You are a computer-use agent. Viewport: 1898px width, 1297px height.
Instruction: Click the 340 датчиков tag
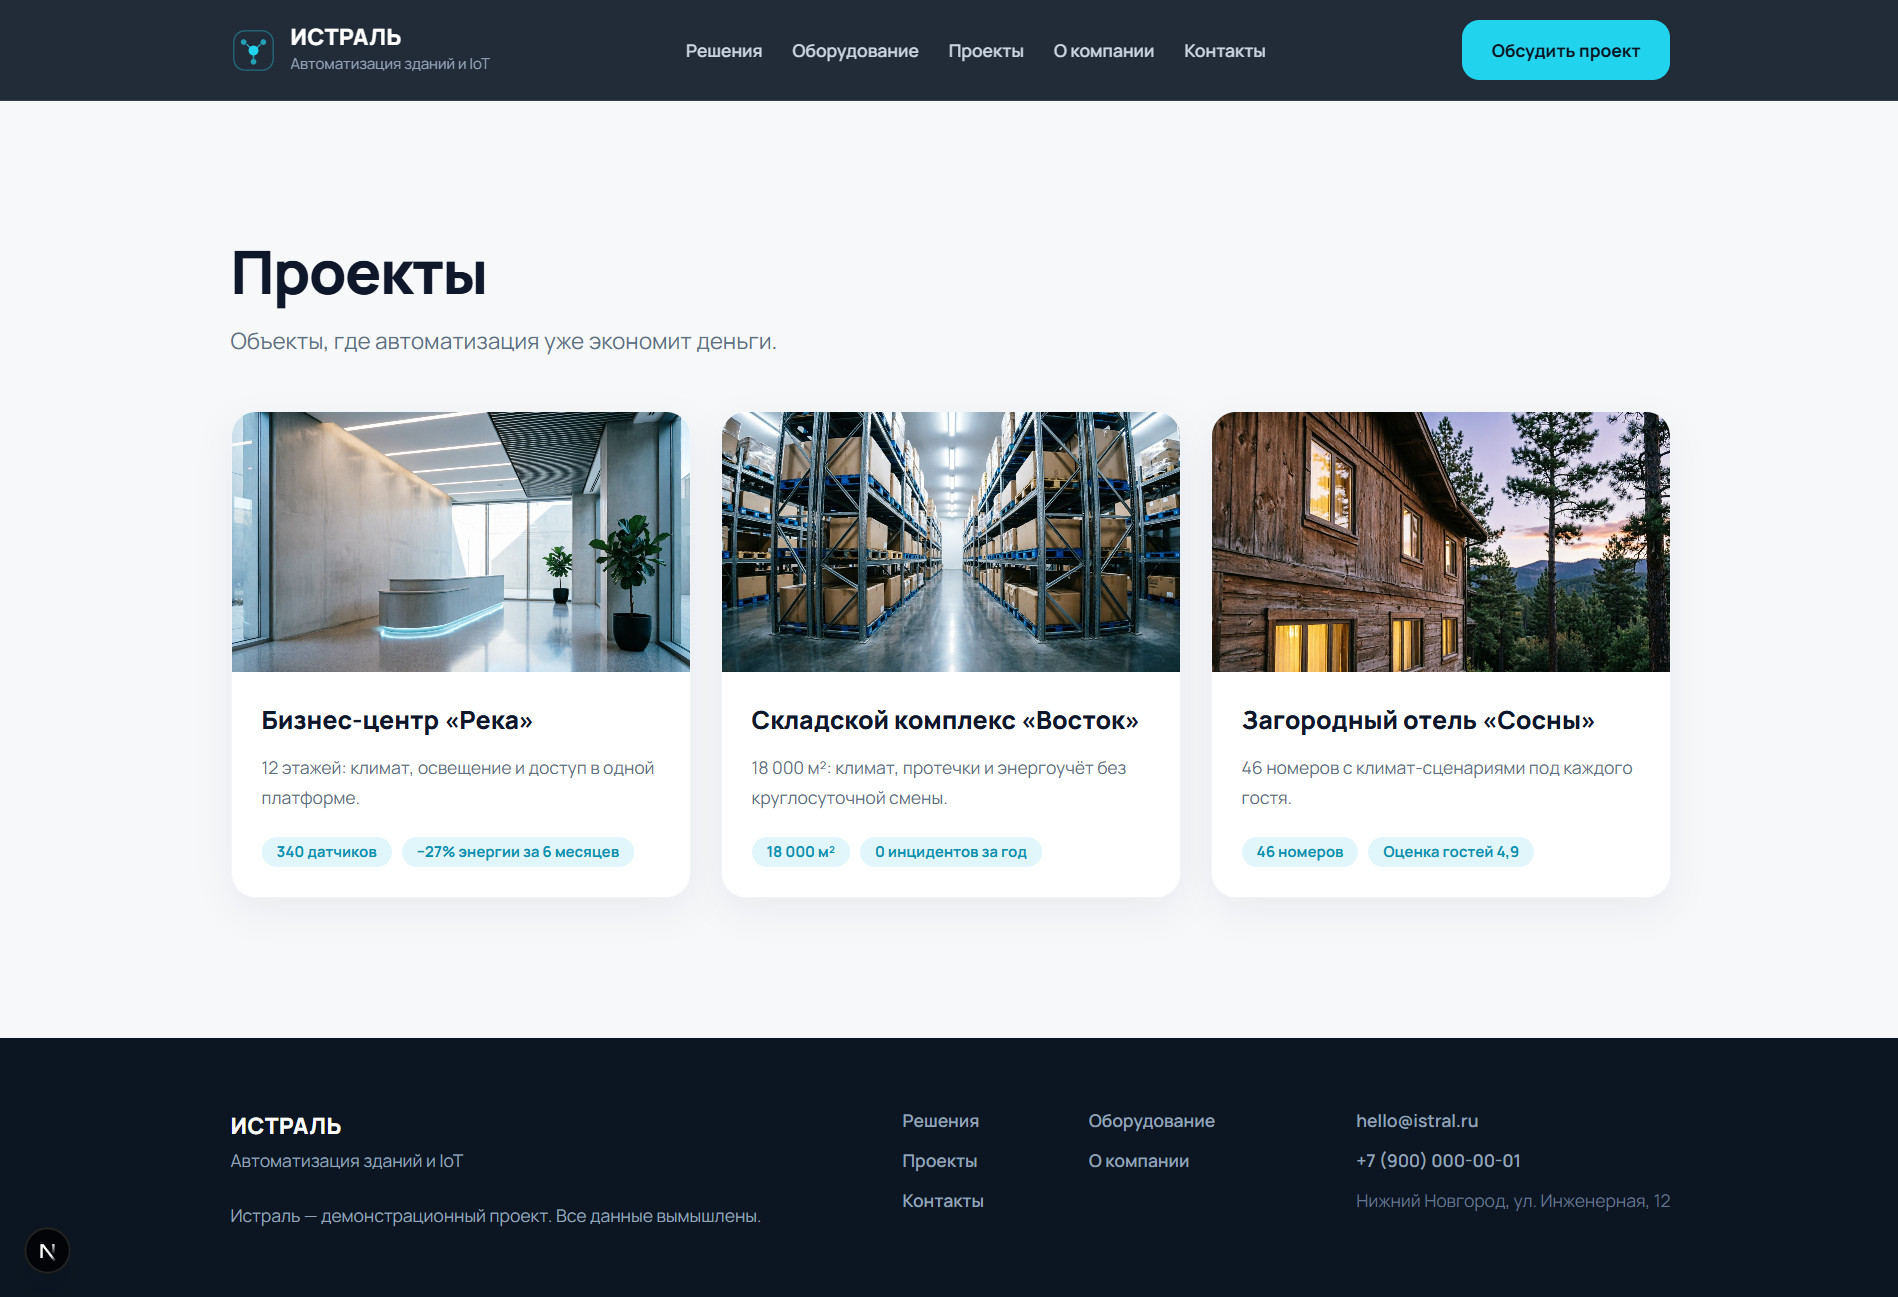tap(327, 852)
